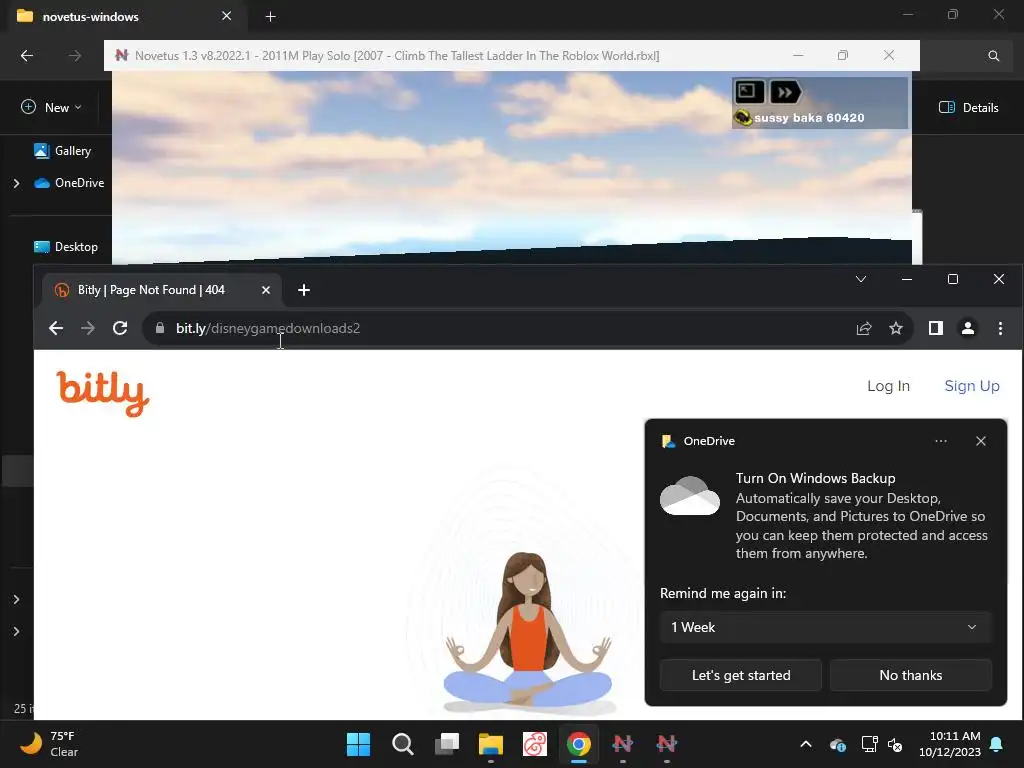This screenshot has height=768, width=1024.
Task: Switch to Chrome on taskbar
Action: [x=579, y=744]
